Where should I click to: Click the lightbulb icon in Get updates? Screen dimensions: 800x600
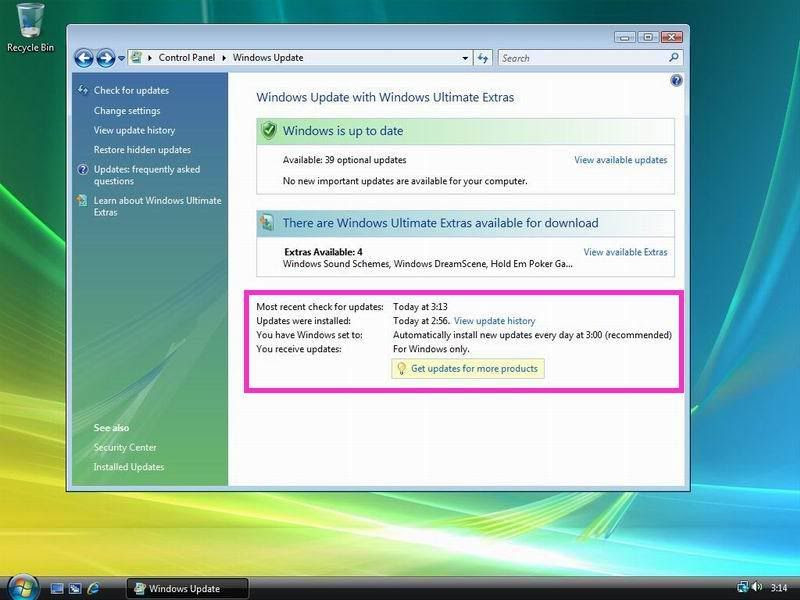401,368
